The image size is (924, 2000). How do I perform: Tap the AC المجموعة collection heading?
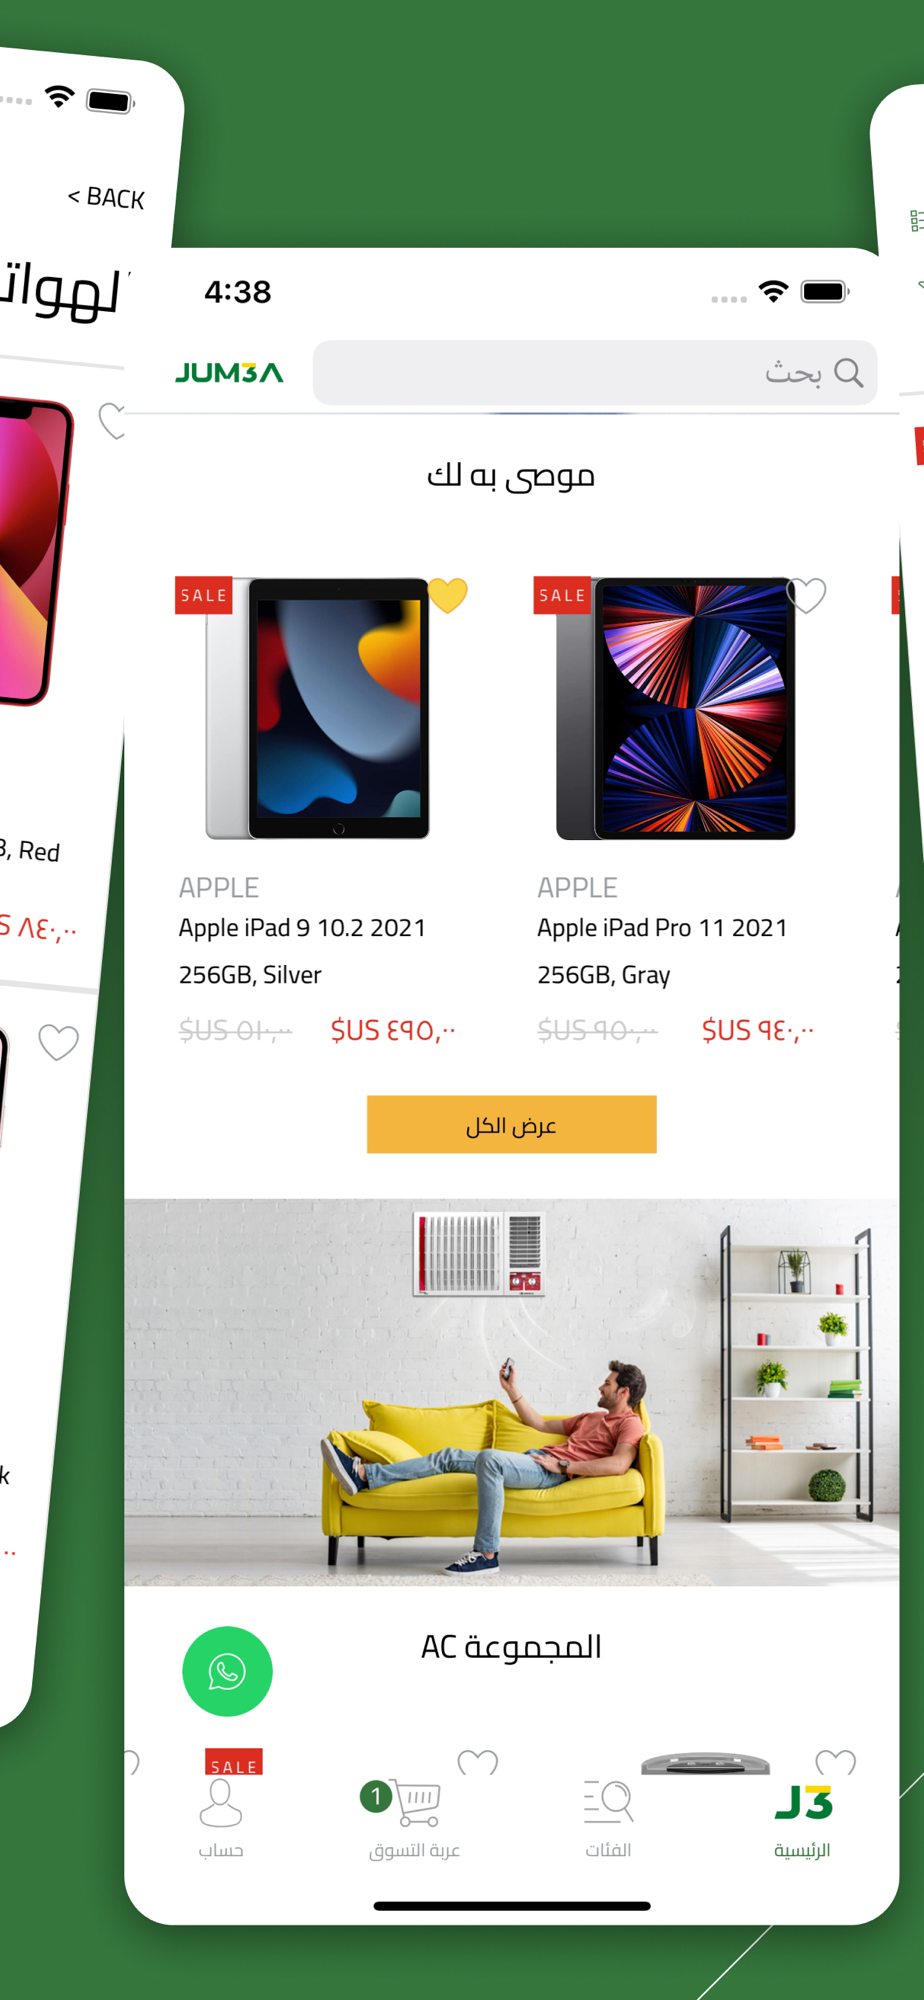[511, 1647]
